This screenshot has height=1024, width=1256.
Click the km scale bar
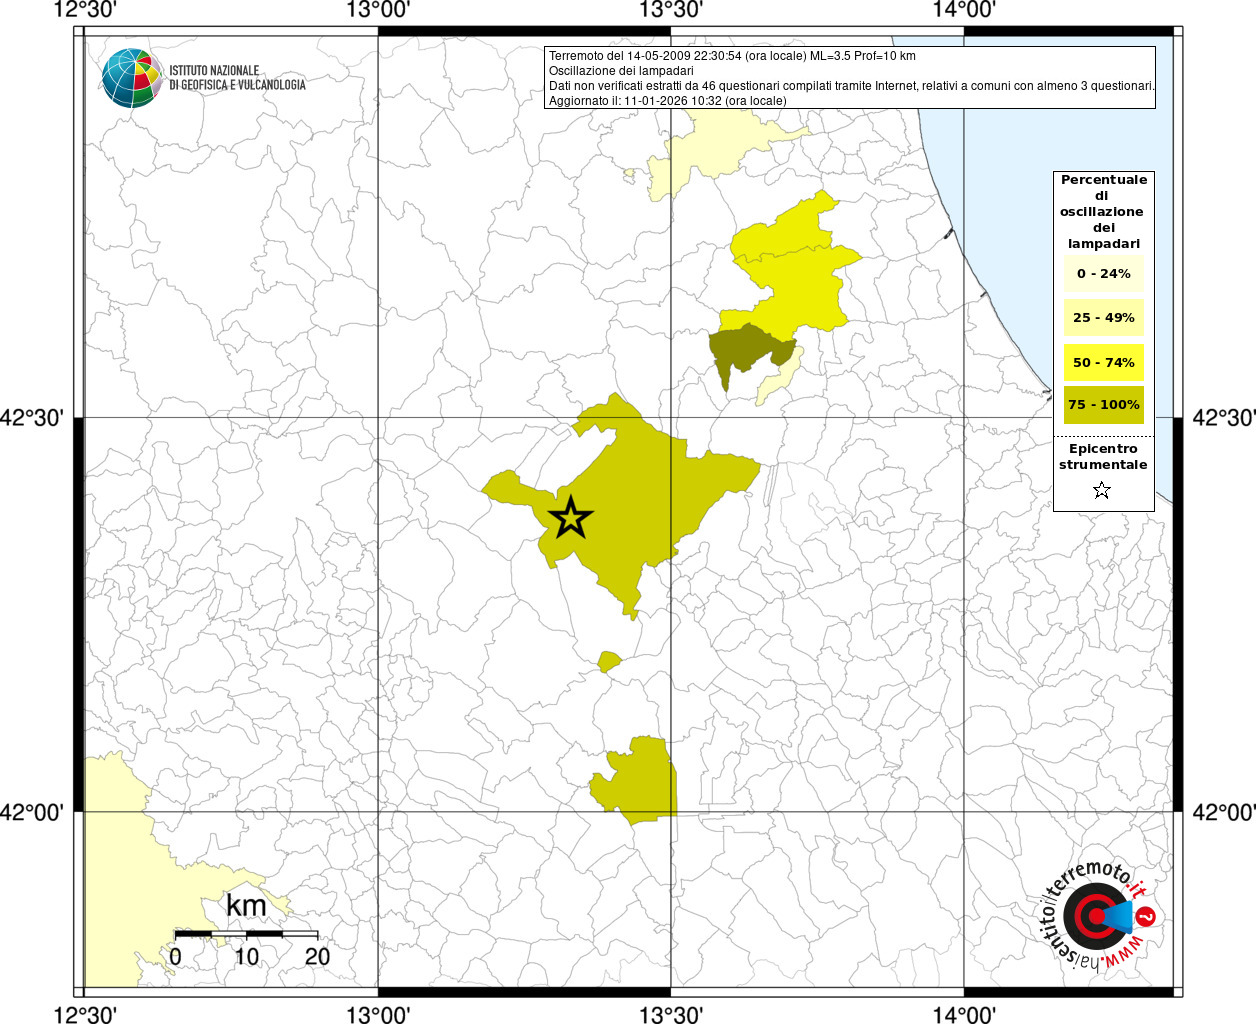(x=246, y=934)
